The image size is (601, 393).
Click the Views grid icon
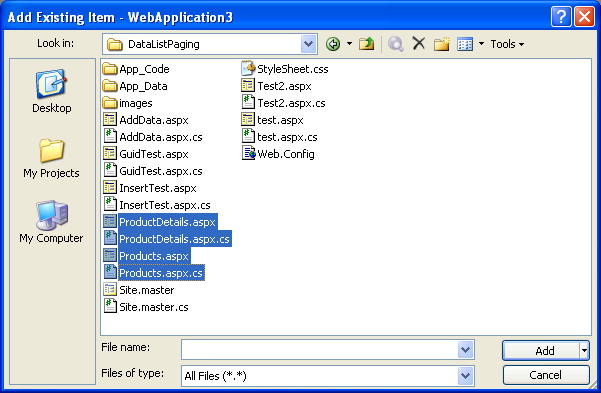pos(465,44)
